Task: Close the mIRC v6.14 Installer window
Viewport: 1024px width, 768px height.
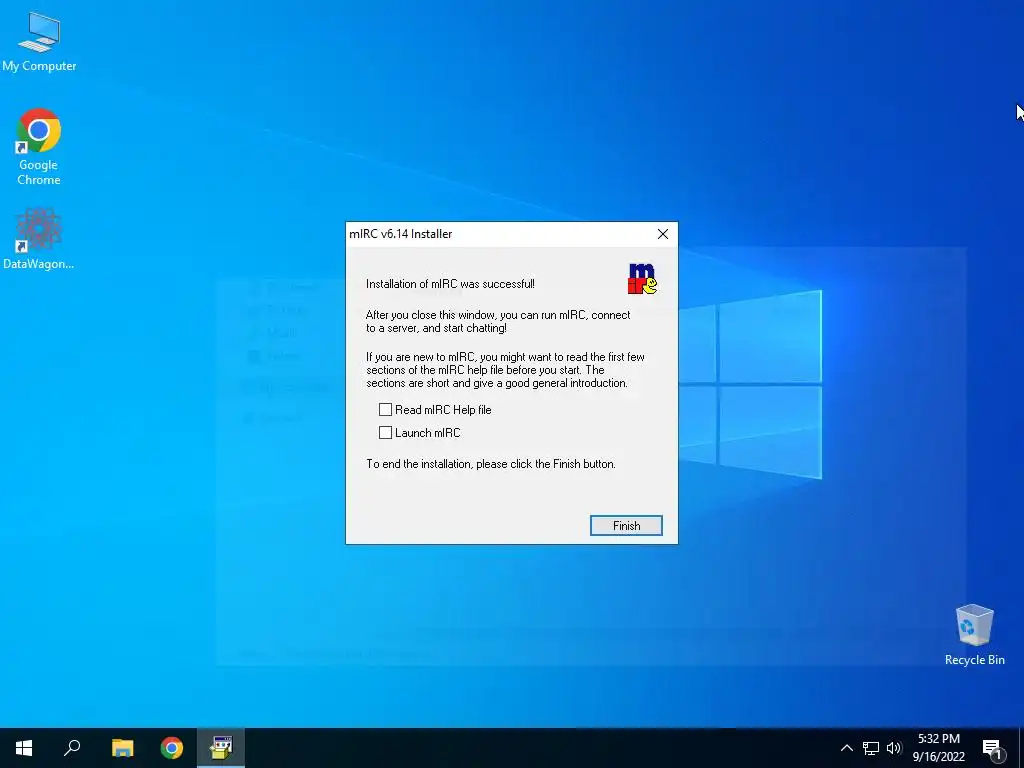Action: [x=662, y=234]
